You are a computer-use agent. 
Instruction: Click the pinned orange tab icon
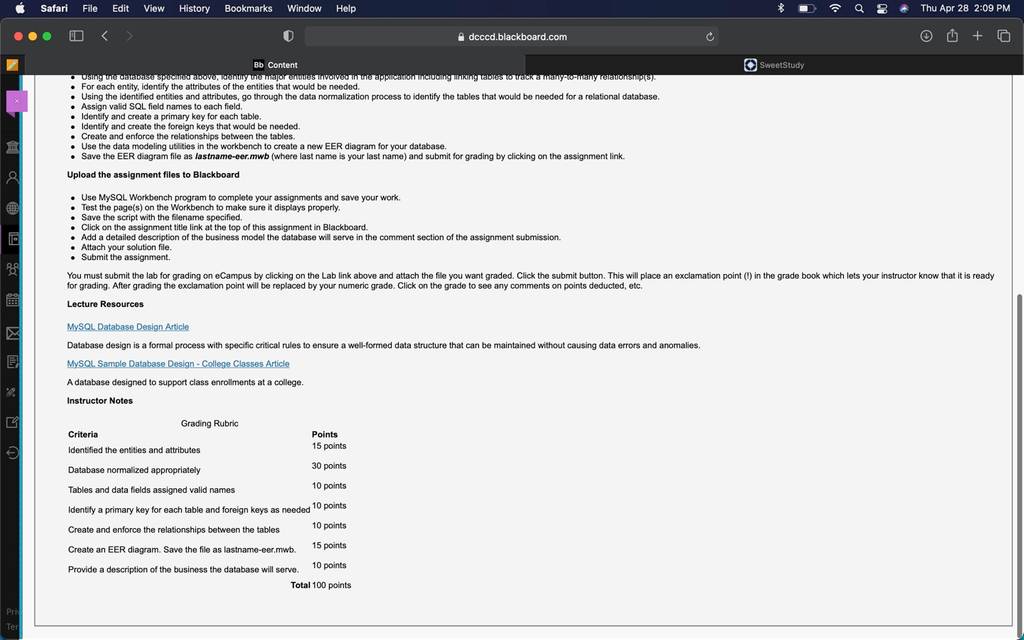pos(12,65)
